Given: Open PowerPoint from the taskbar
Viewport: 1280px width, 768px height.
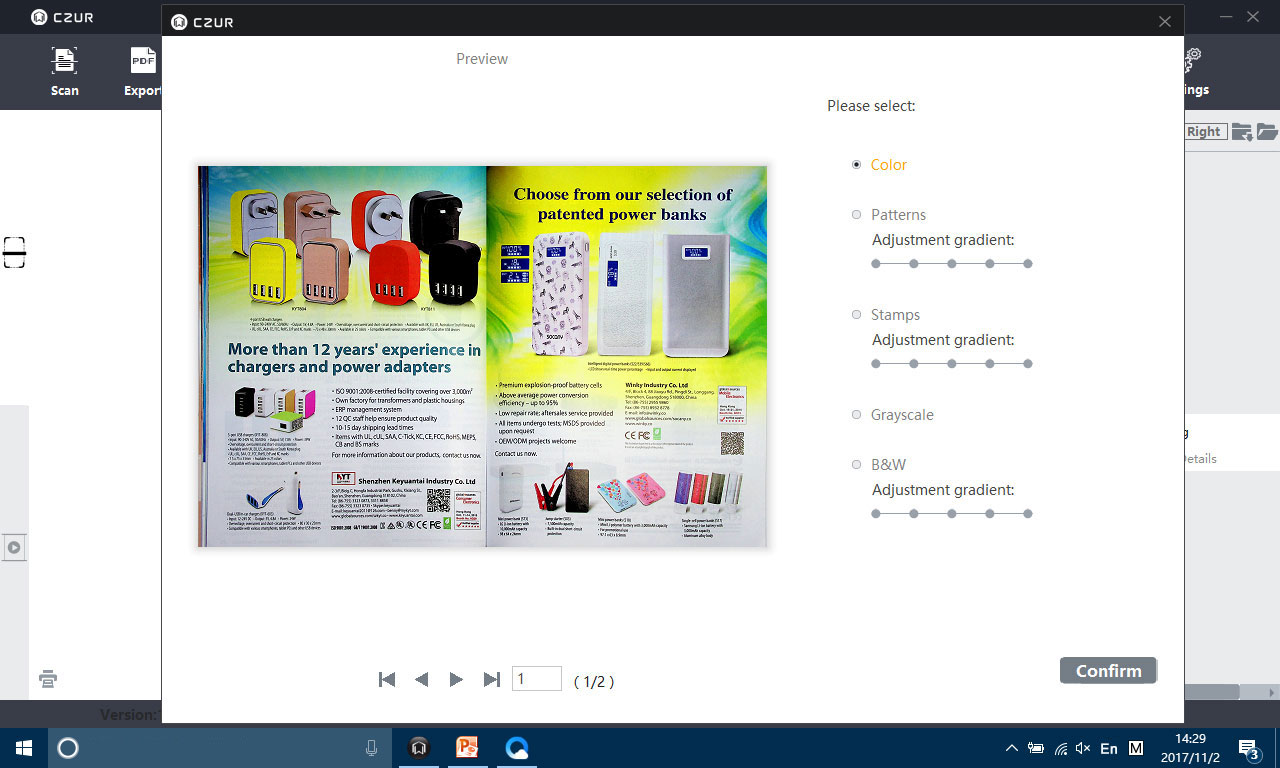Looking at the screenshot, I should click(467, 748).
